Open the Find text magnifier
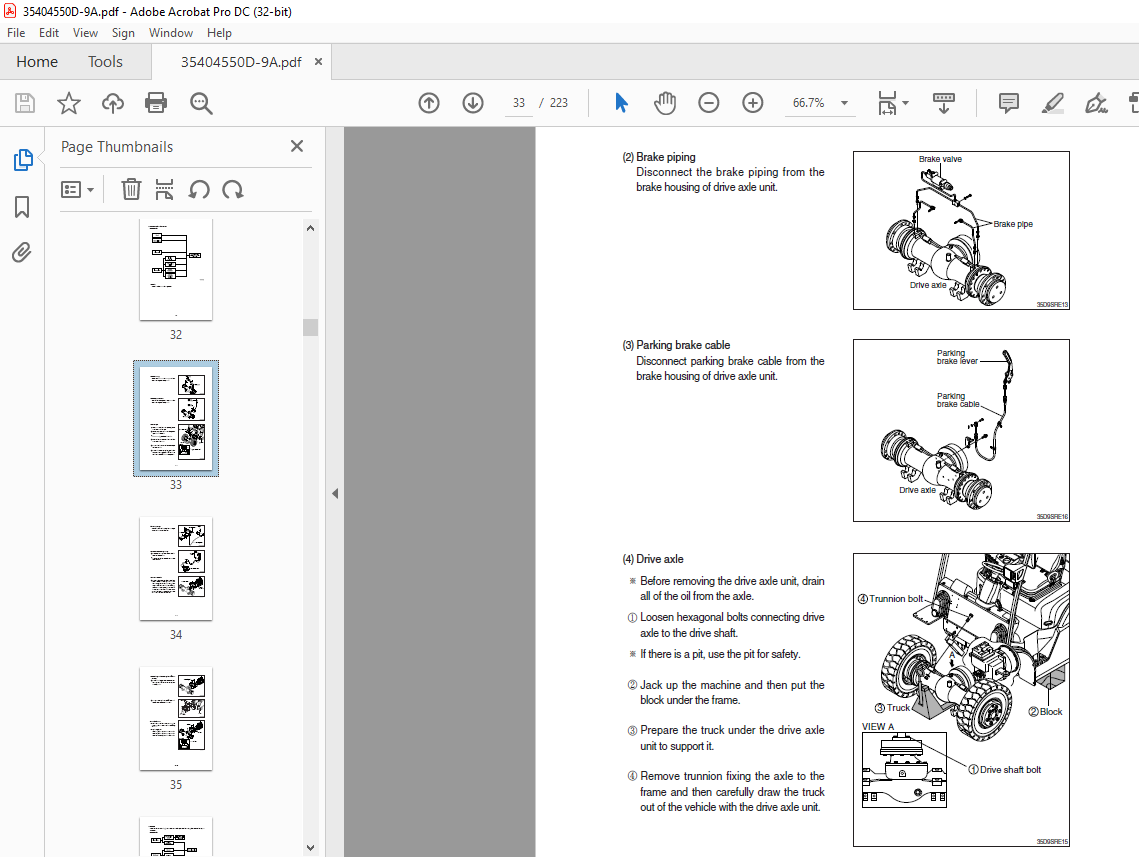This screenshot has height=857, width=1139. [x=200, y=103]
